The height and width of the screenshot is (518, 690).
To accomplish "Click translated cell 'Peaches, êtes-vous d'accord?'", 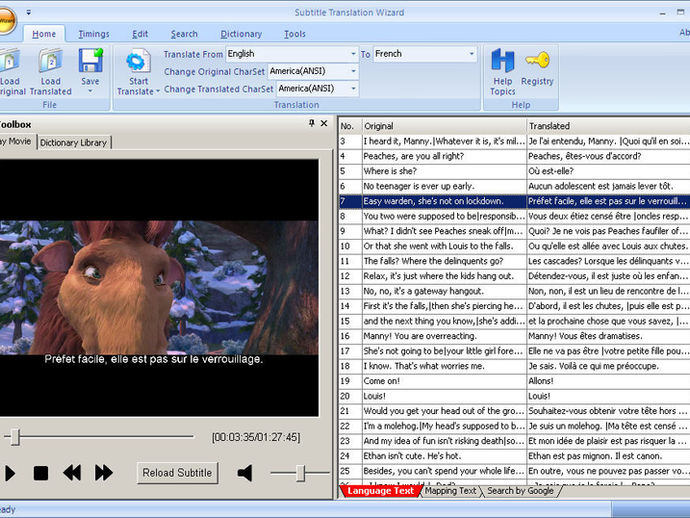I will tap(608, 156).
